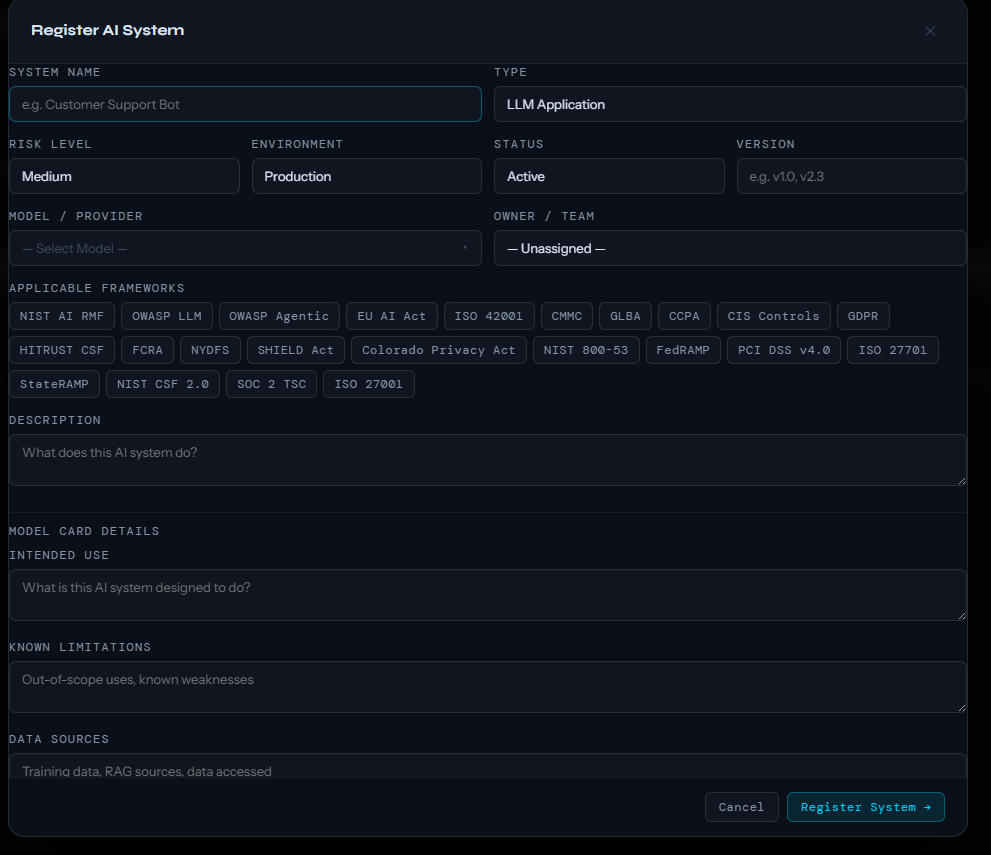Open the Risk Level dropdown set to Medium
This screenshot has width=991, height=855.
click(124, 176)
